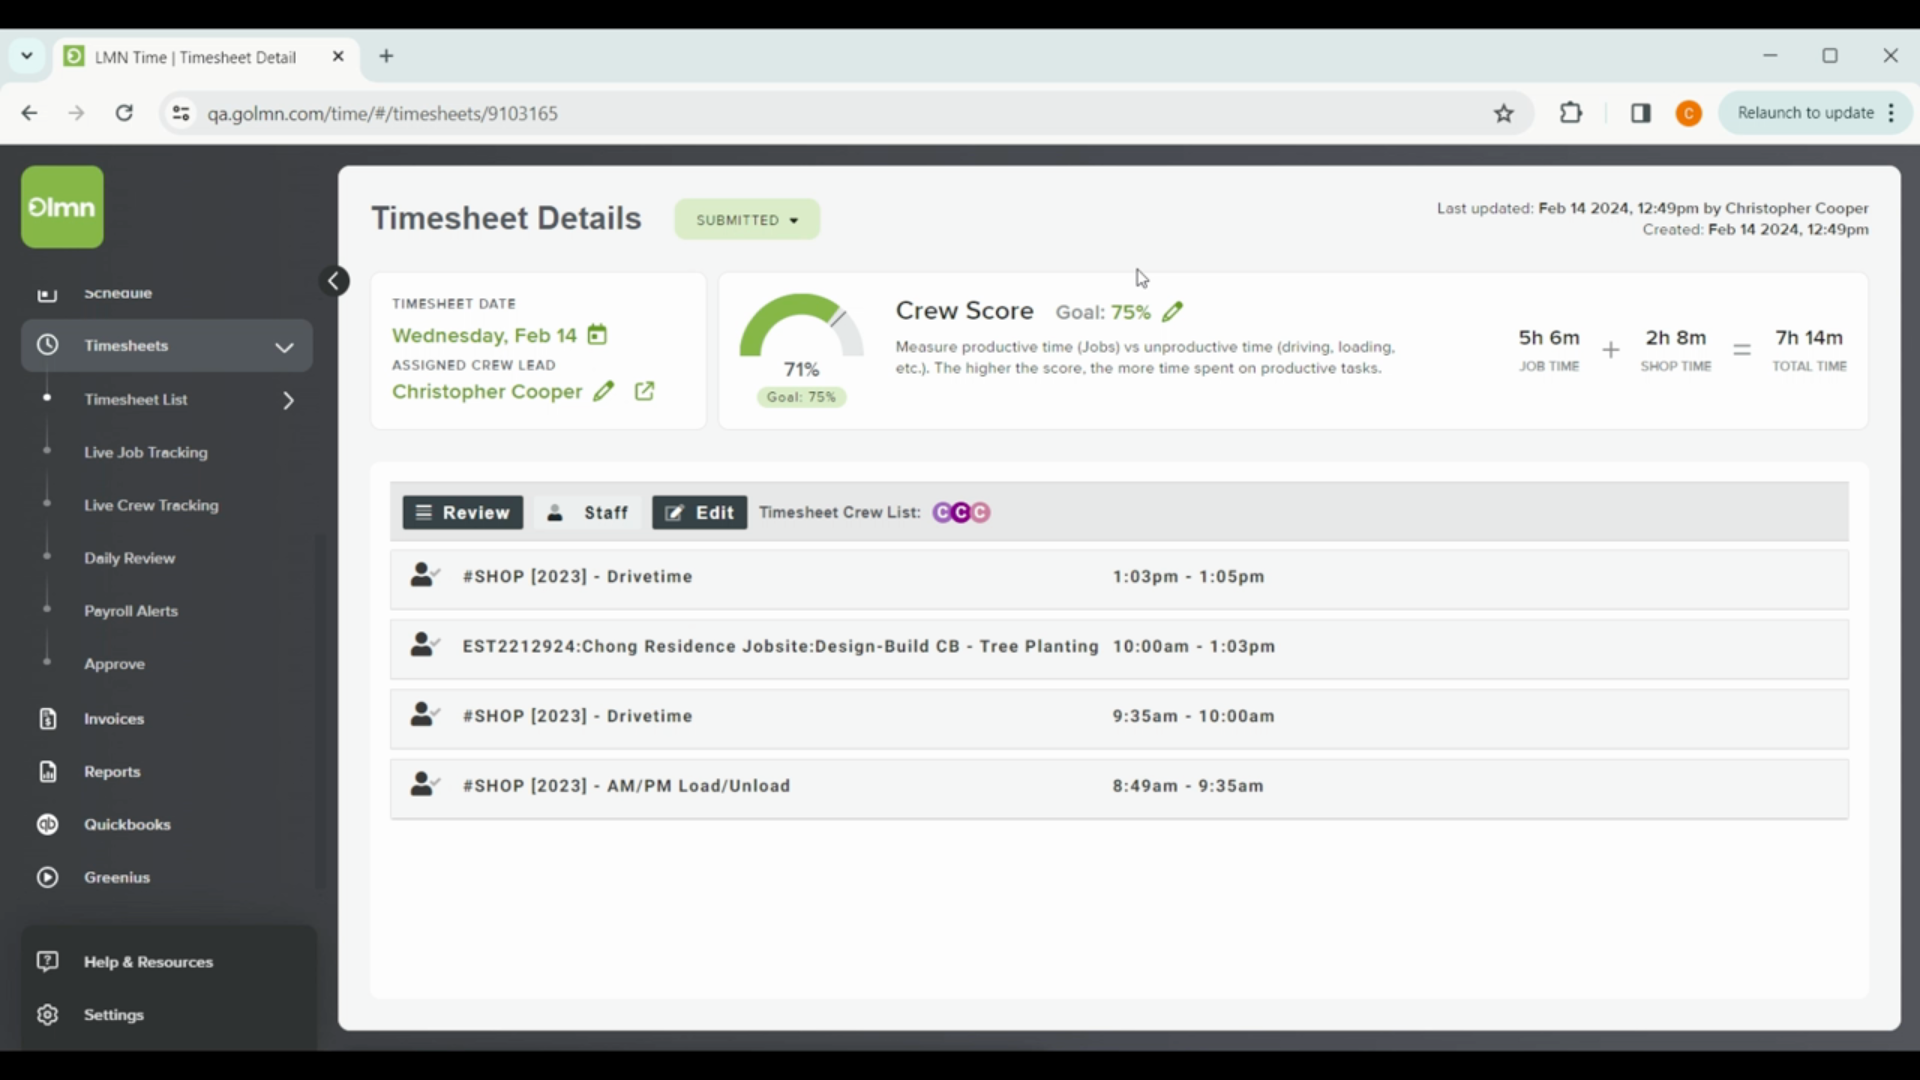Open browser extensions puzzle icon
The image size is (1920, 1080).
click(x=1571, y=113)
